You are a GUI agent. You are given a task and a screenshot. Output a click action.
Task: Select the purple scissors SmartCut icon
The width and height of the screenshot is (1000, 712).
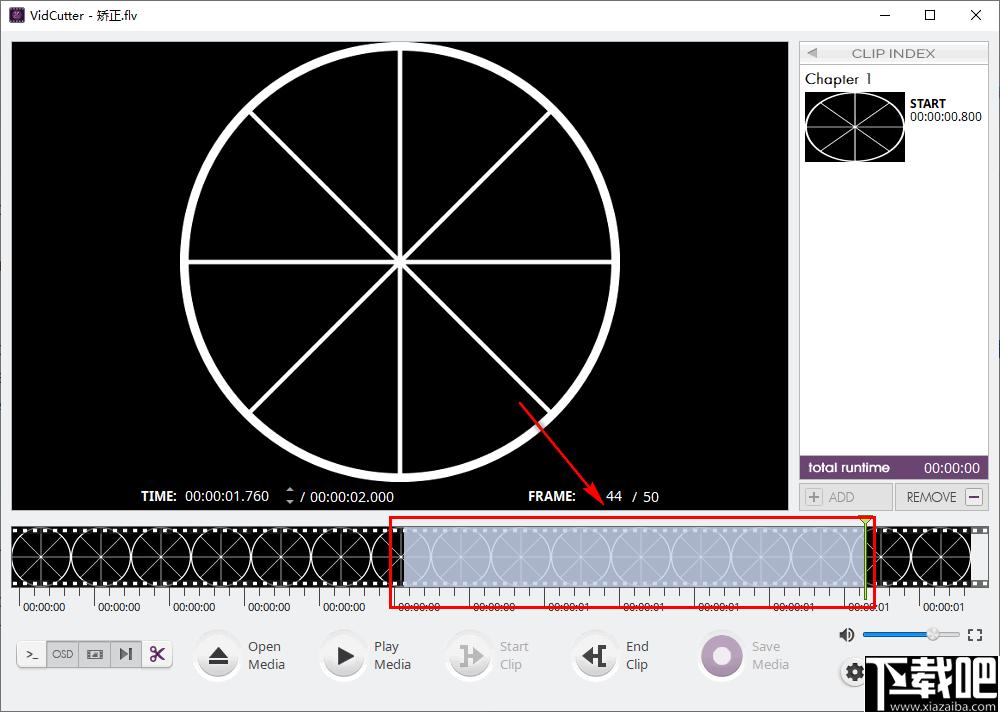[x=157, y=654]
